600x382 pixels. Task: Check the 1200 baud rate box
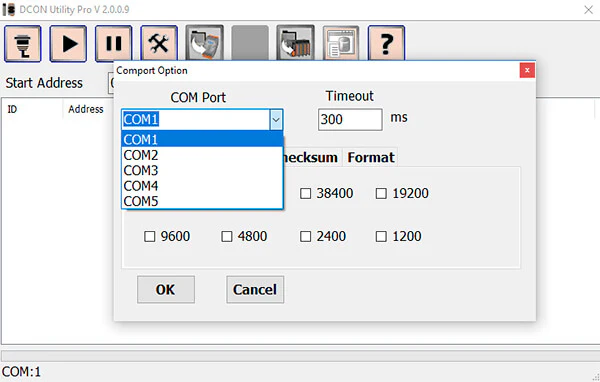[381, 236]
